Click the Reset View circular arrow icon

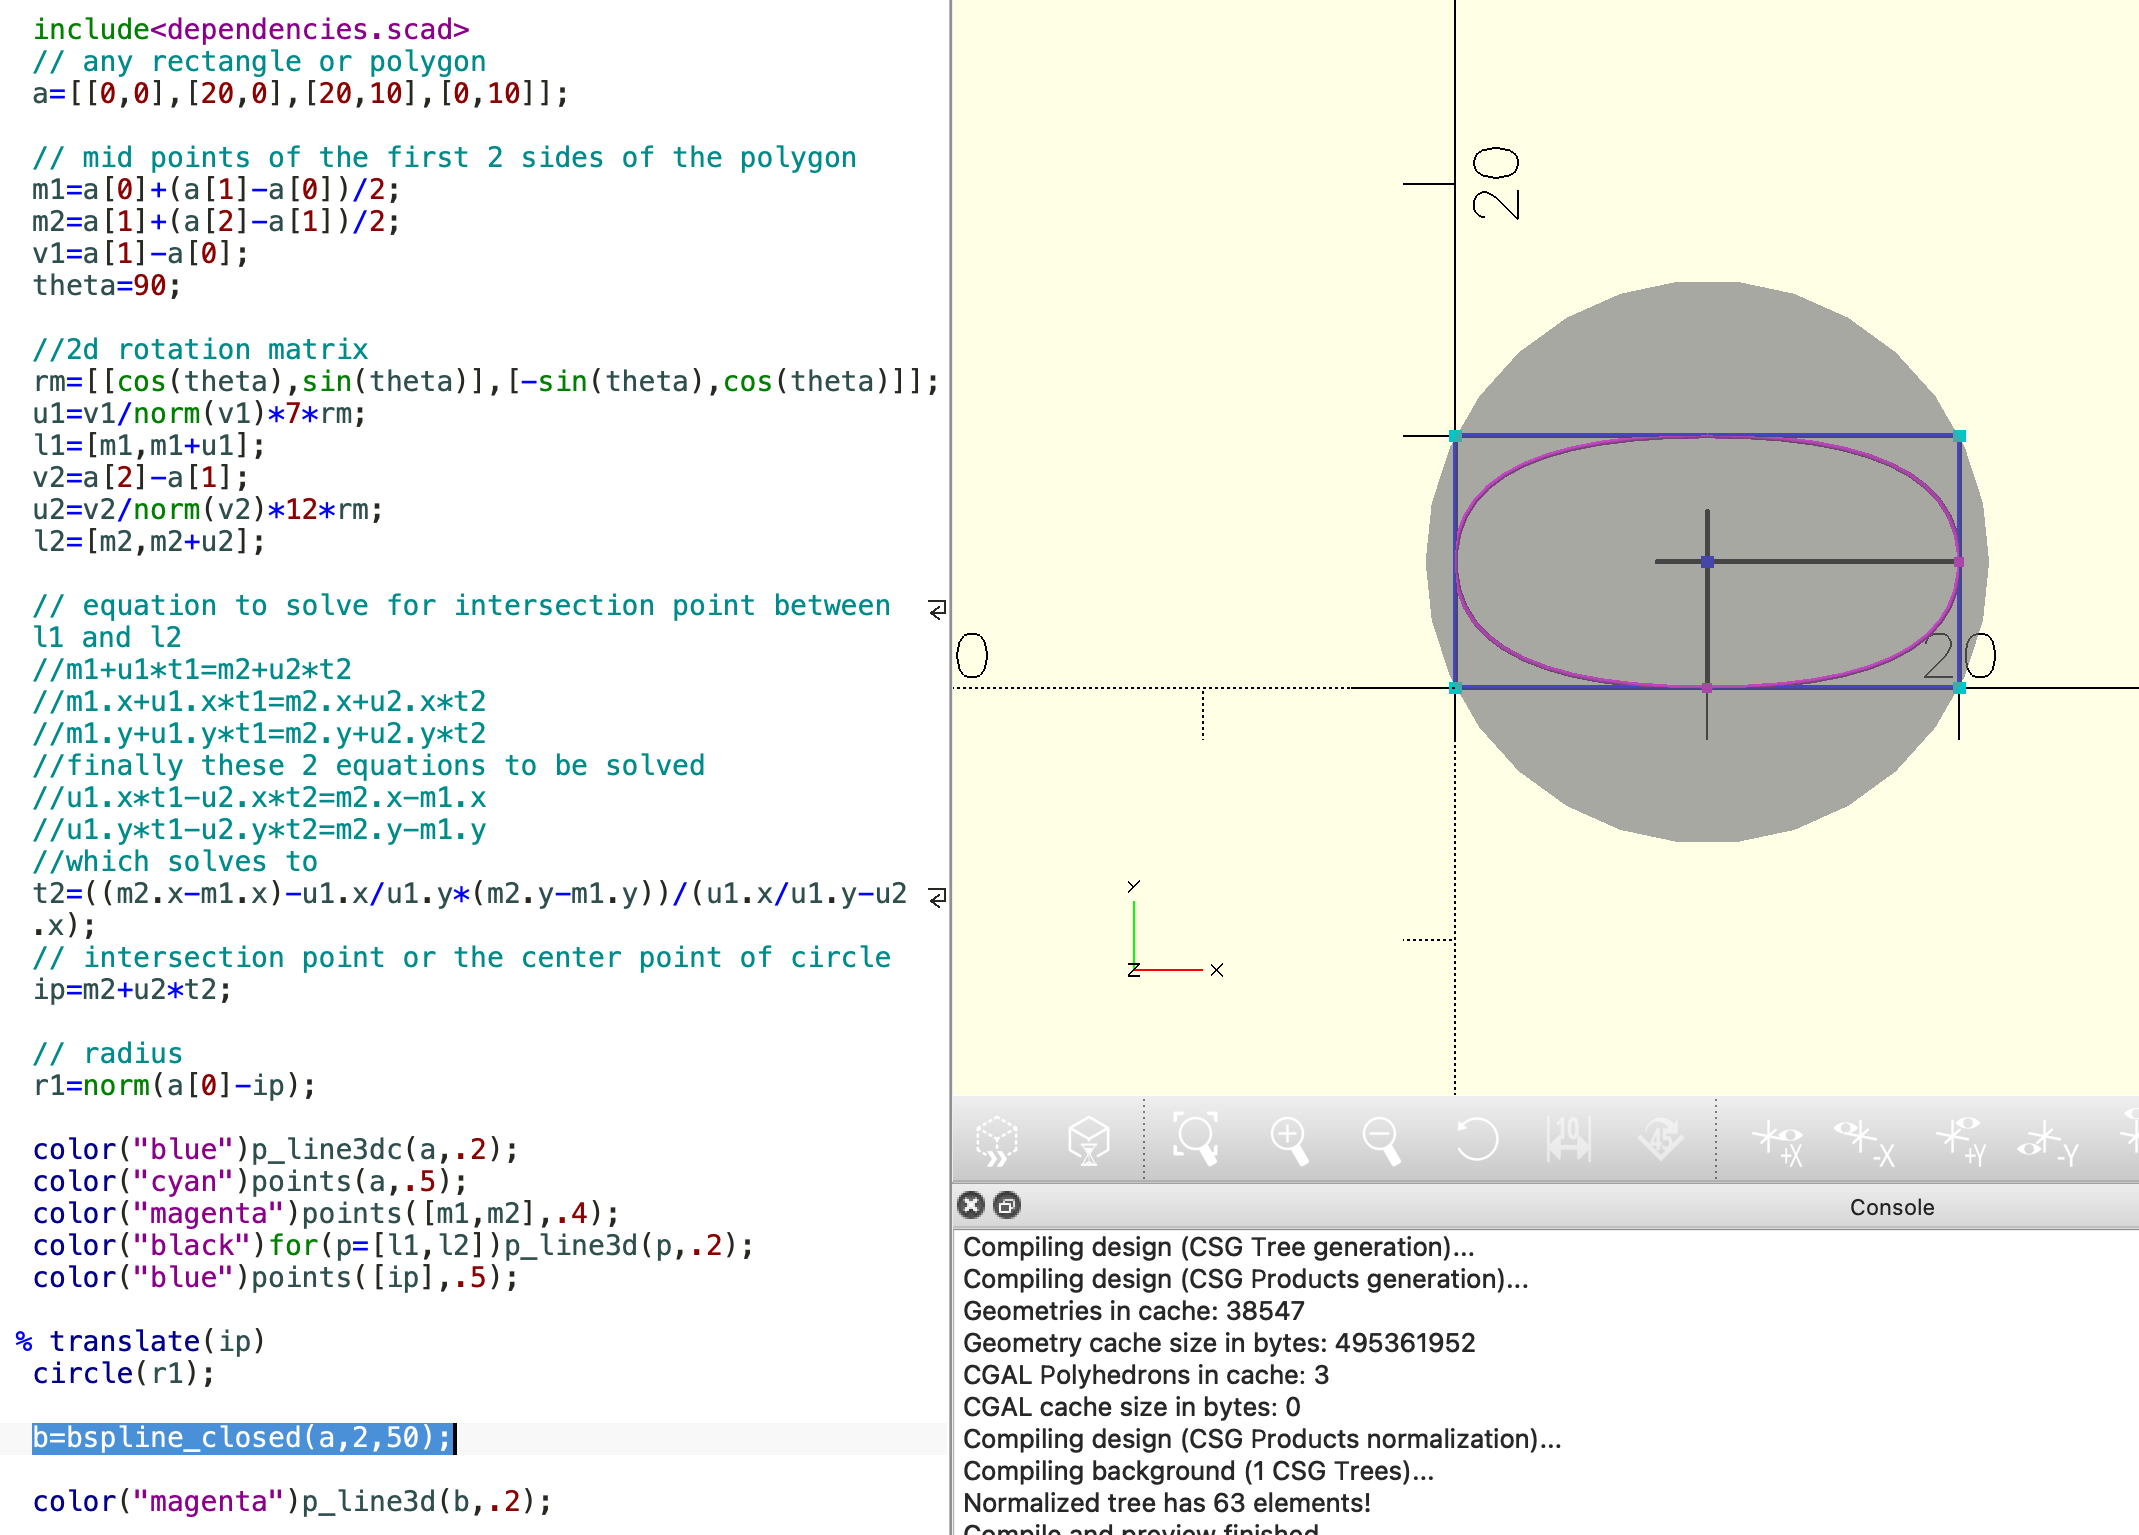coord(1475,1140)
